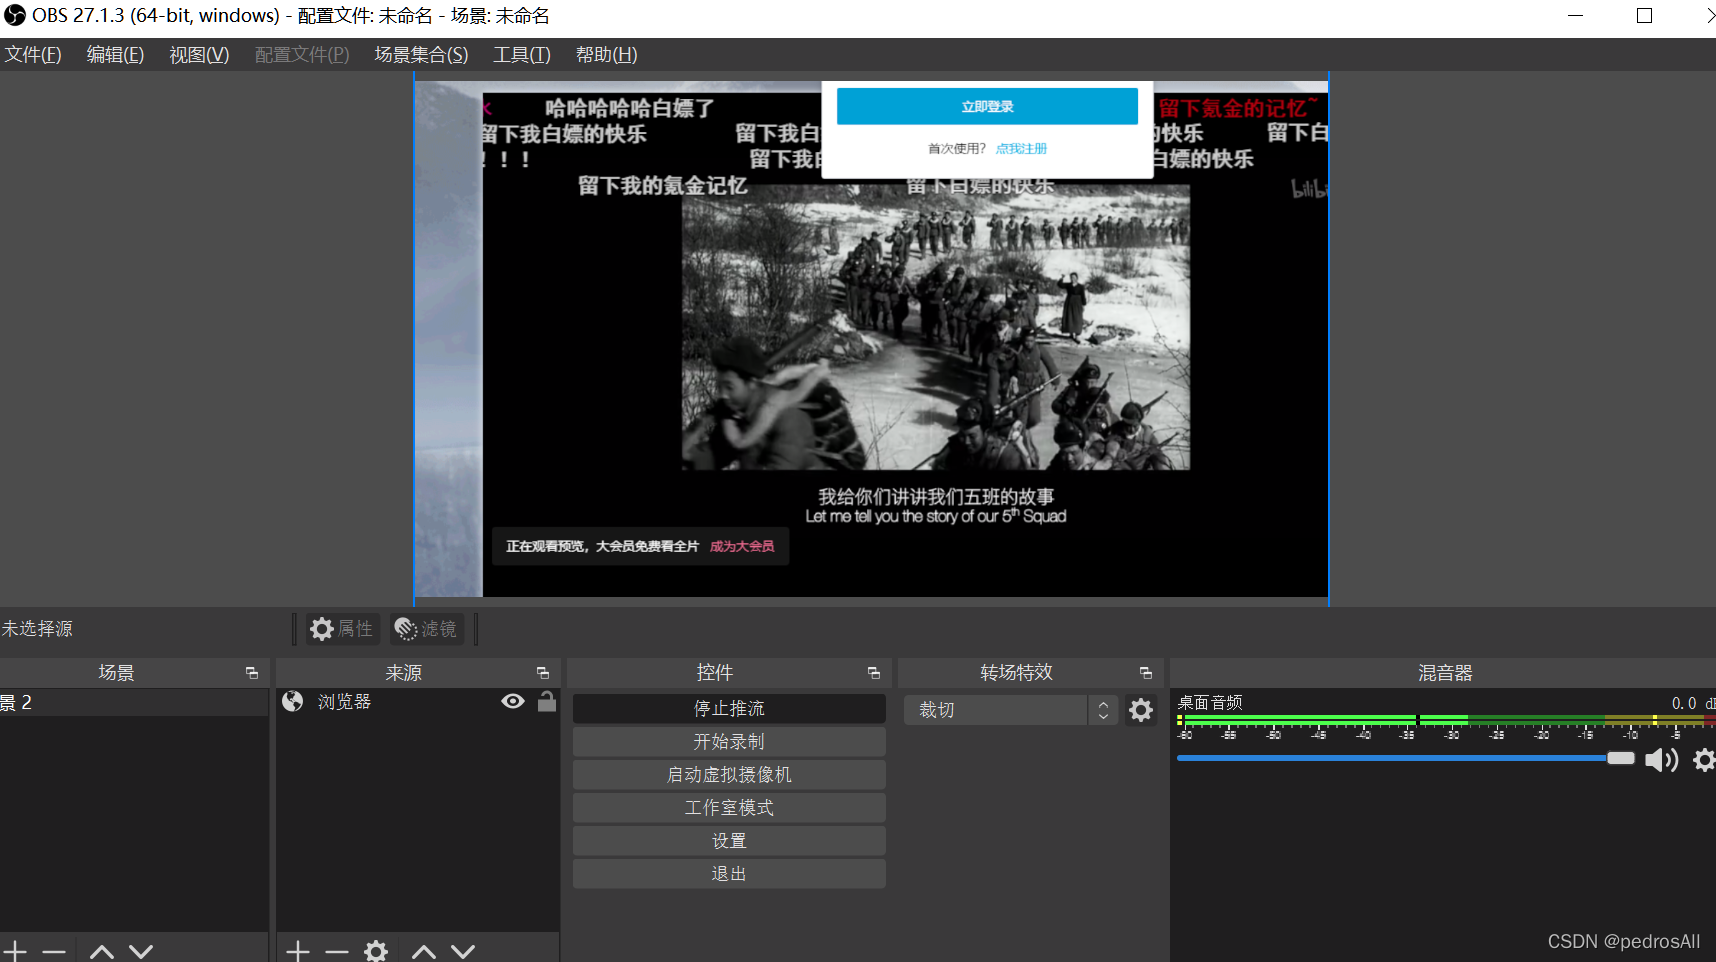Click the 属性 properties button
Image resolution: width=1716 pixels, height=962 pixels.
click(342, 629)
